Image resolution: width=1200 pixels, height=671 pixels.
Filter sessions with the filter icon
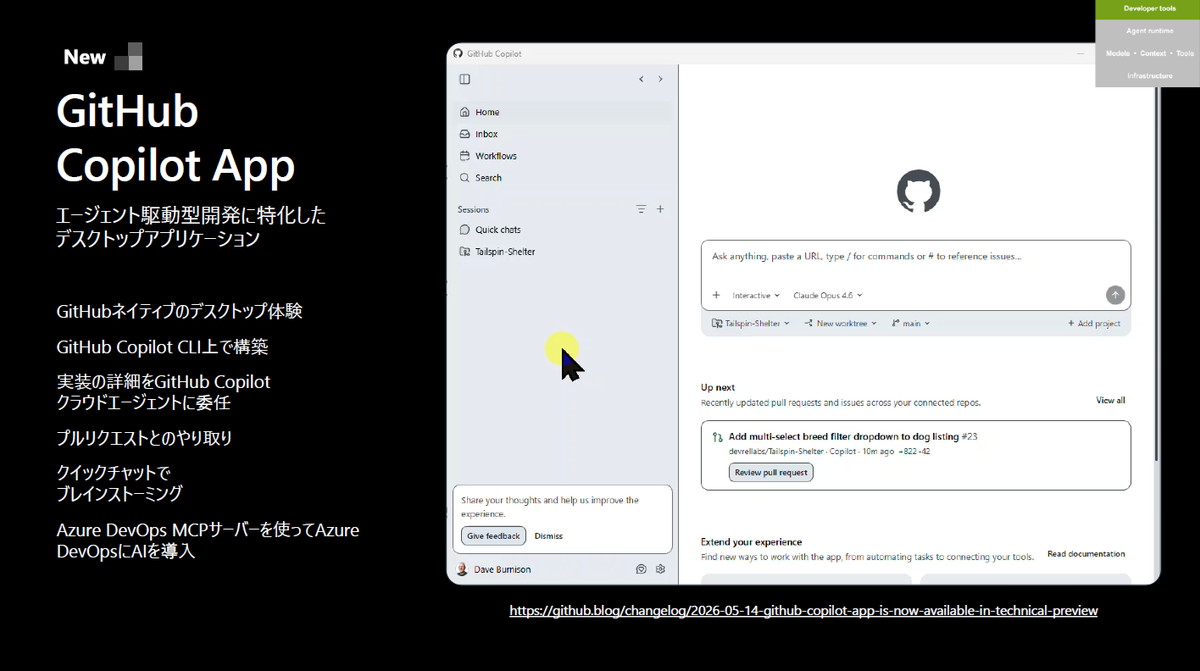click(x=641, y=209)
